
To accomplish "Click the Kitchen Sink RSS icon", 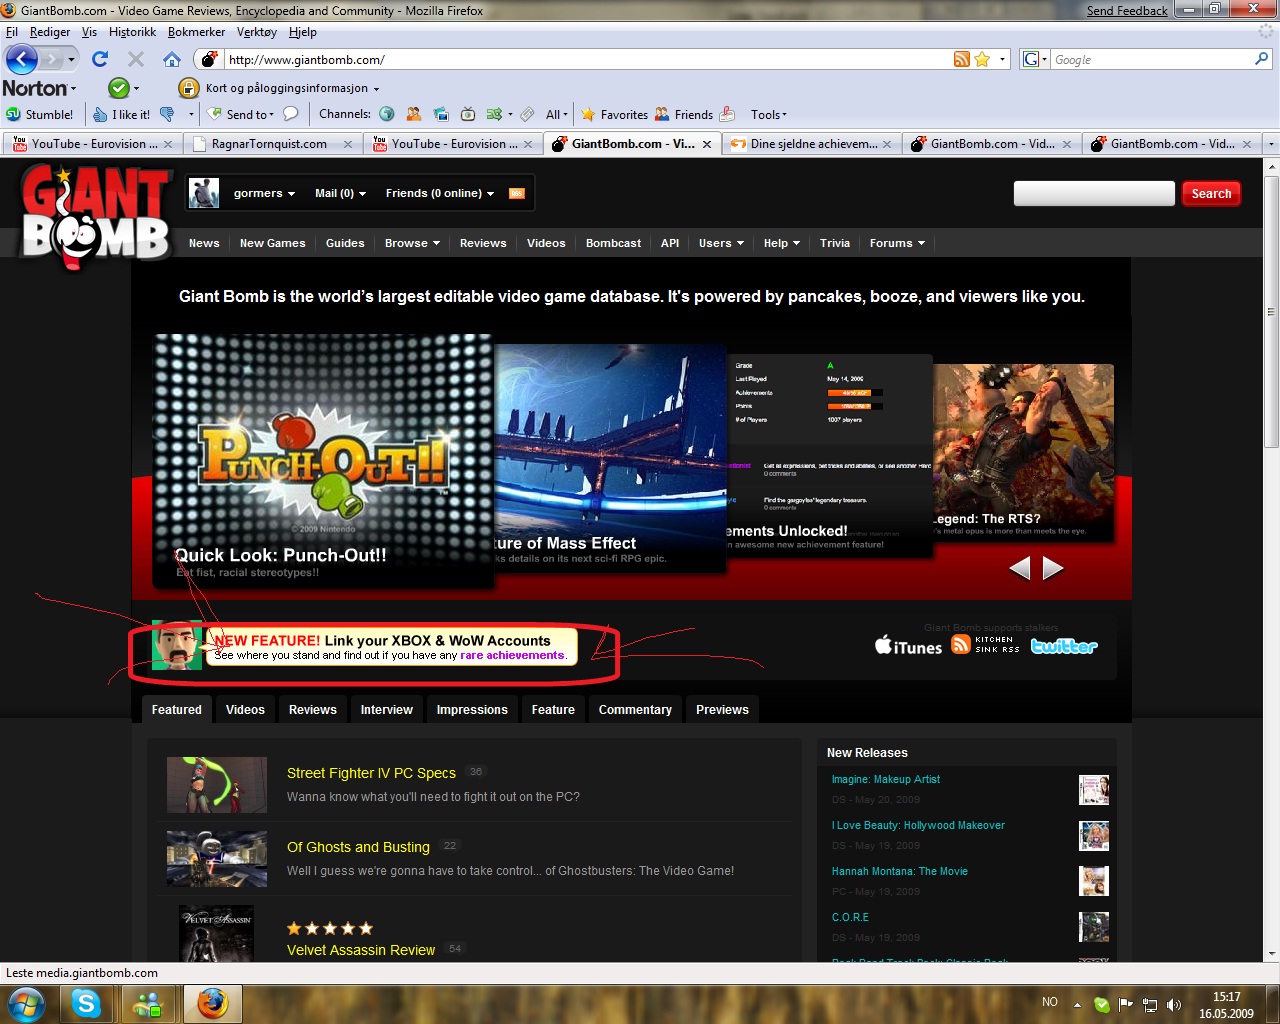I will pyautogui.click(x=986, y=645).
